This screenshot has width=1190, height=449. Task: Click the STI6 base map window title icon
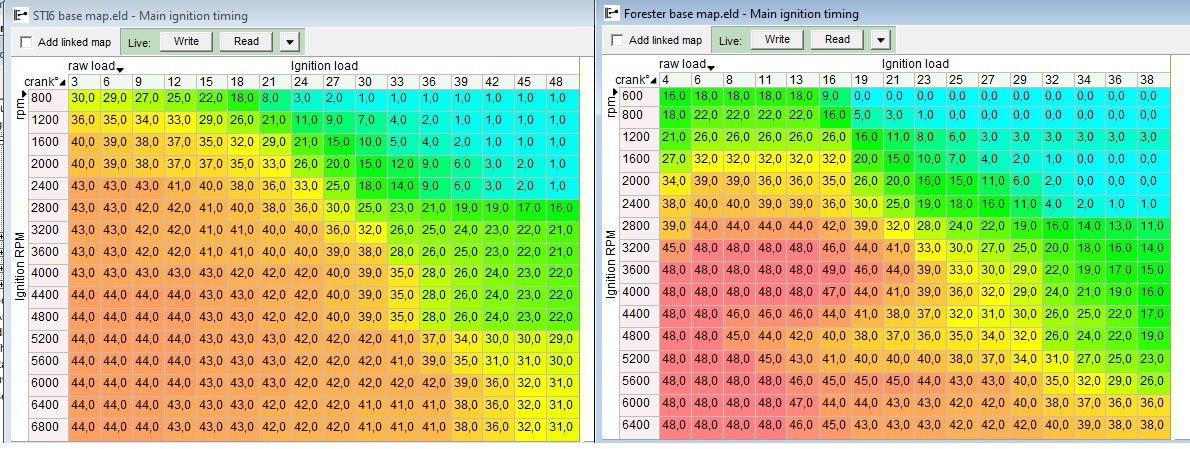click(20, 15)
